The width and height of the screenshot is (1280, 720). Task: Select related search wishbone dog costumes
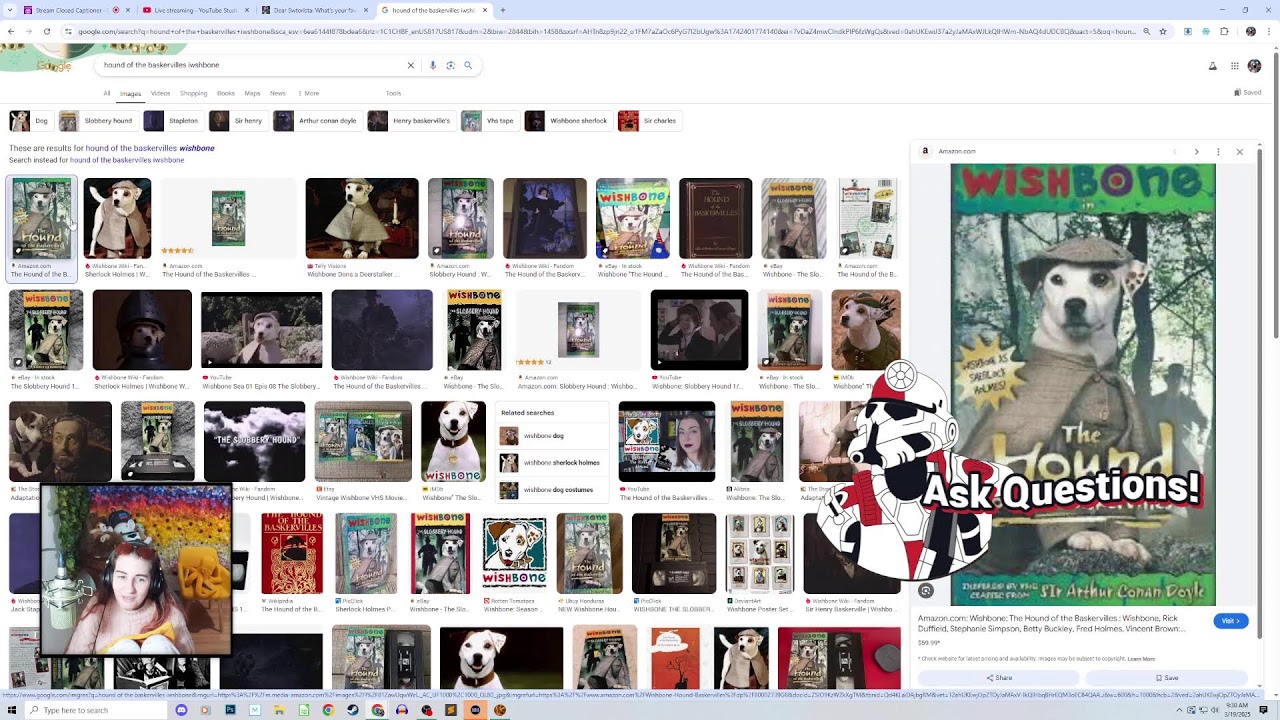553,490
